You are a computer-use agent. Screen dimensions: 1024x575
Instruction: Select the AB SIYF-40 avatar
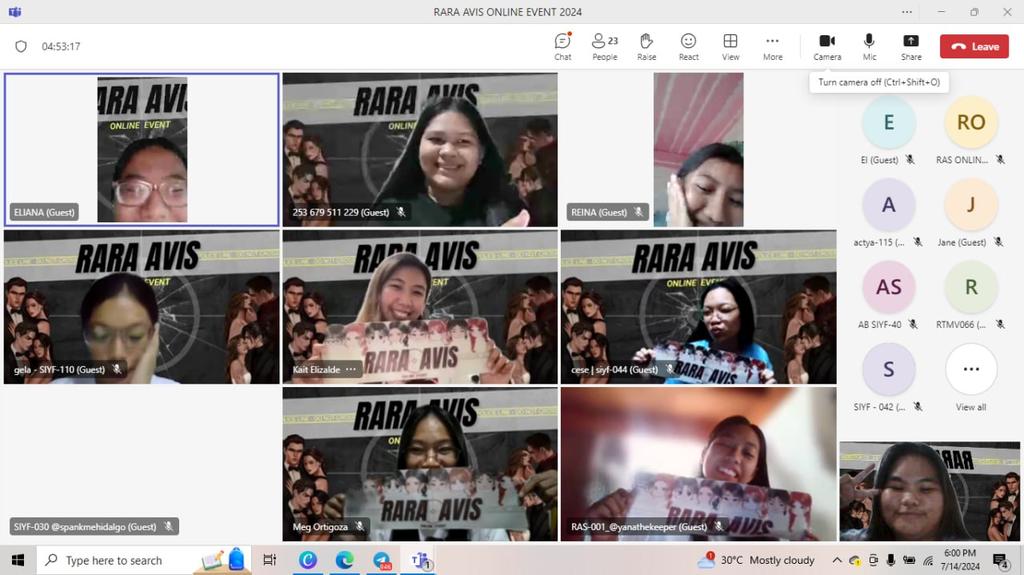pos(888,287)
